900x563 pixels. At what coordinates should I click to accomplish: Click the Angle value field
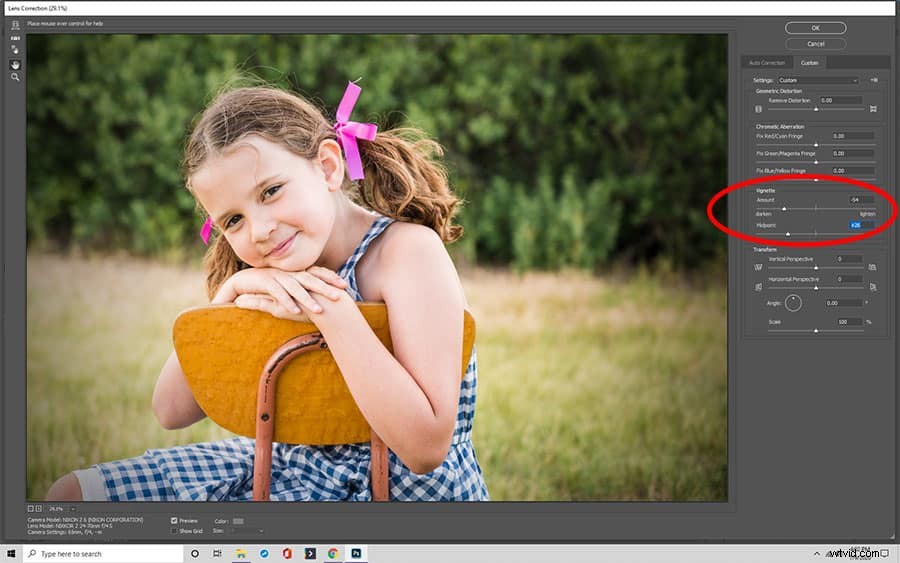[x=844, y=303]
